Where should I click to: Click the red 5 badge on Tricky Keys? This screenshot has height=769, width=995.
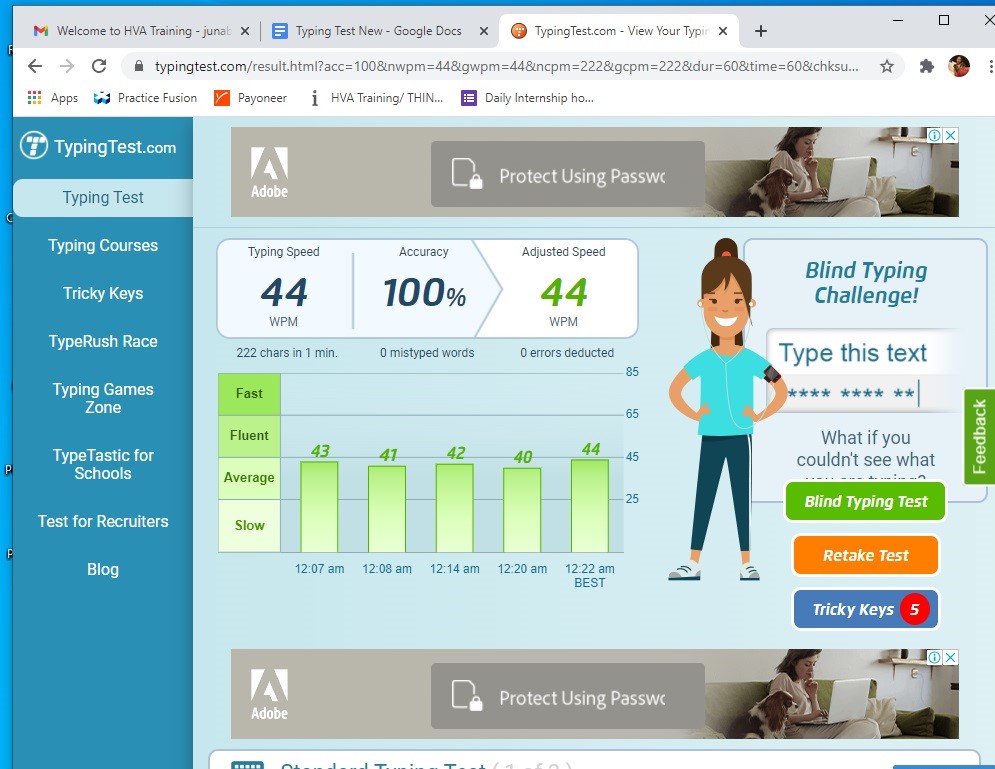pos(914,609)
